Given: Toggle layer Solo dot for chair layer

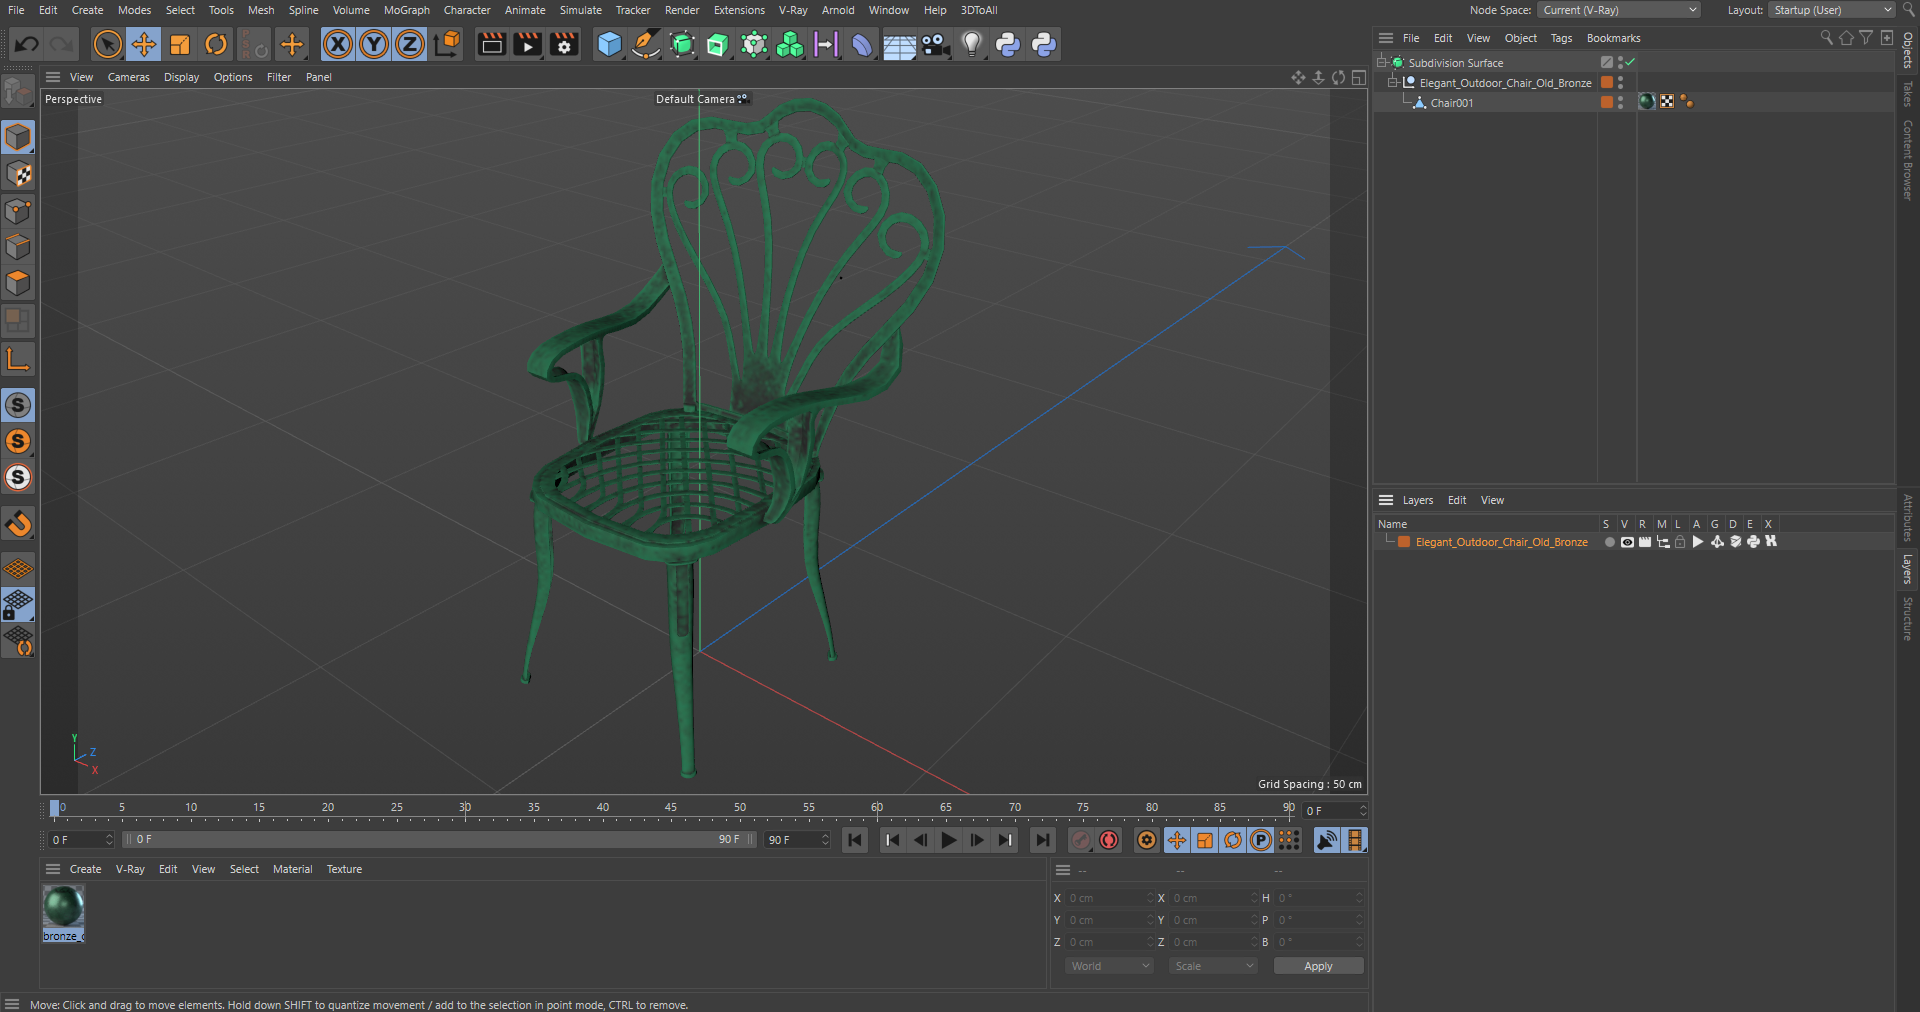Looking at the screenshot, I should [x=1609, y=542].
